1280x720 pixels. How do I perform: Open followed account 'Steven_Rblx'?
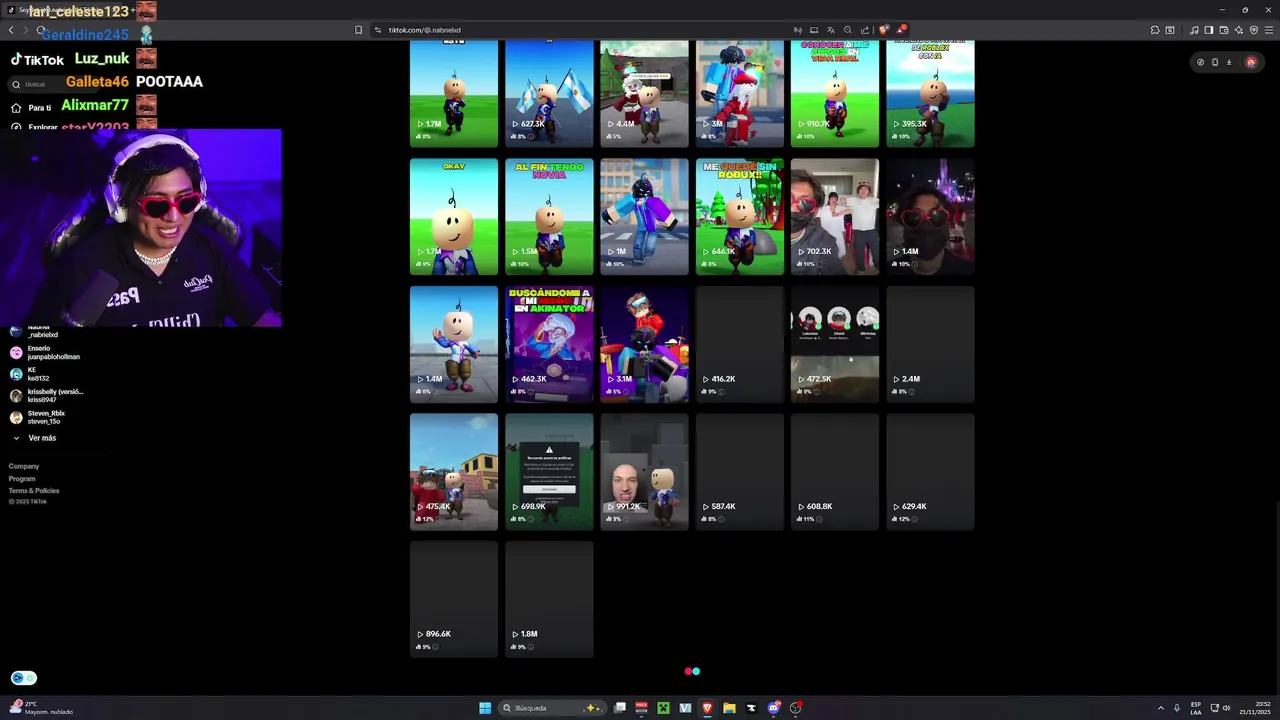[38, 417]
